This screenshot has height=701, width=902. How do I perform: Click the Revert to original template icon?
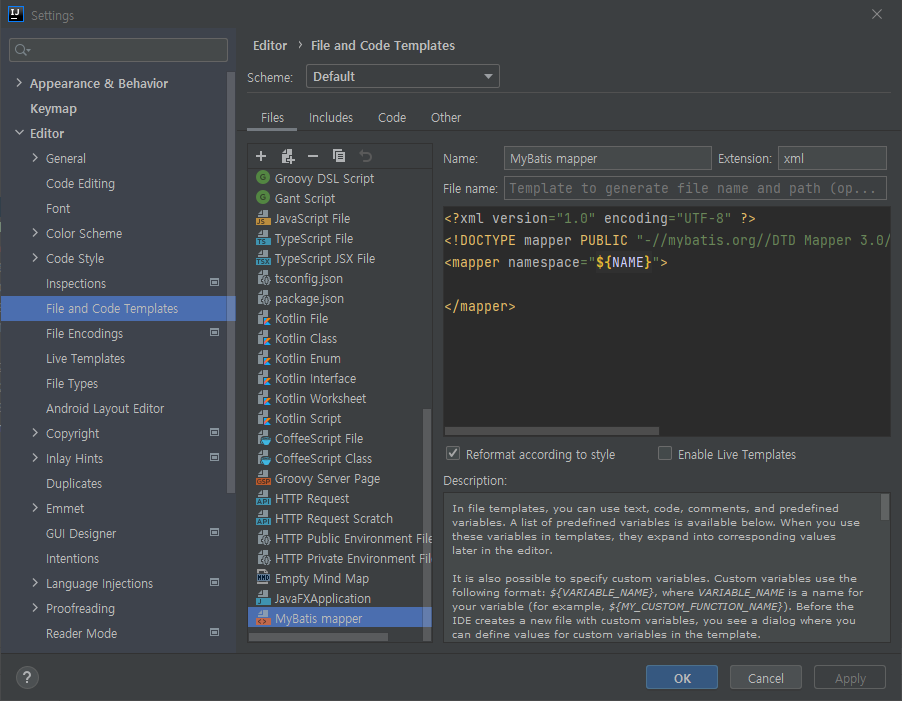click(x=365, y=156)
